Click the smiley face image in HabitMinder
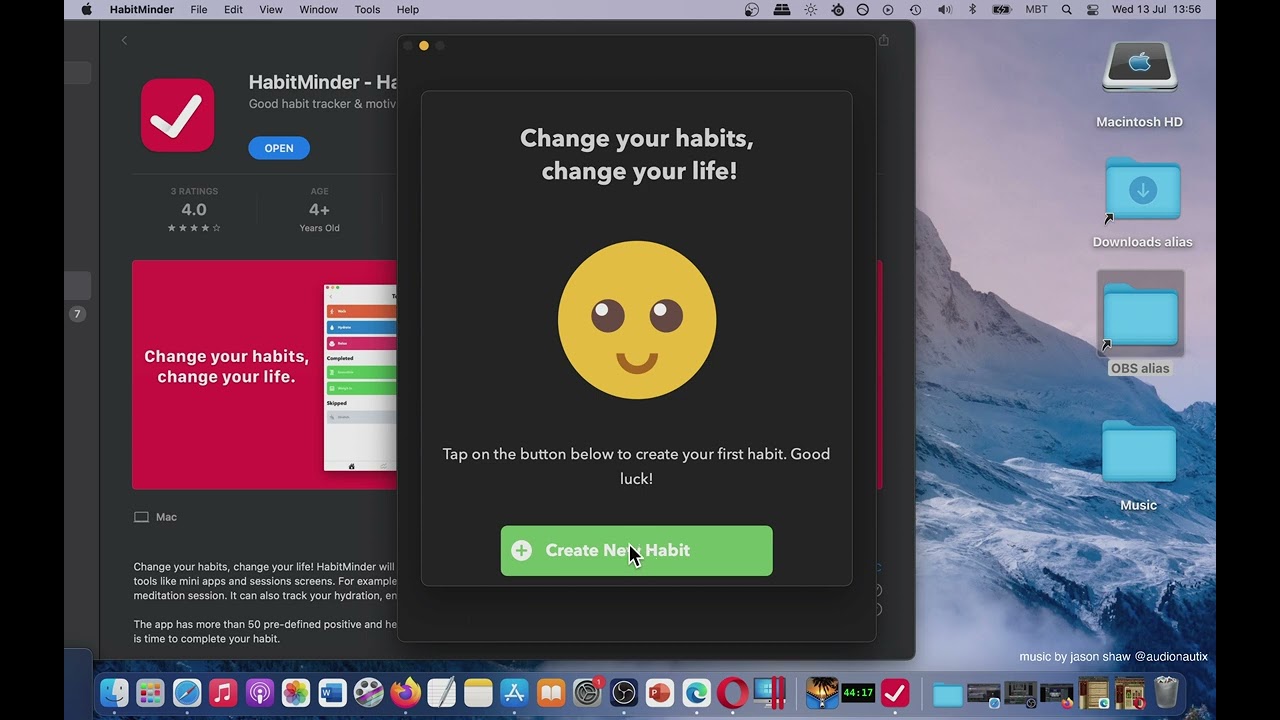 (637, 320)
